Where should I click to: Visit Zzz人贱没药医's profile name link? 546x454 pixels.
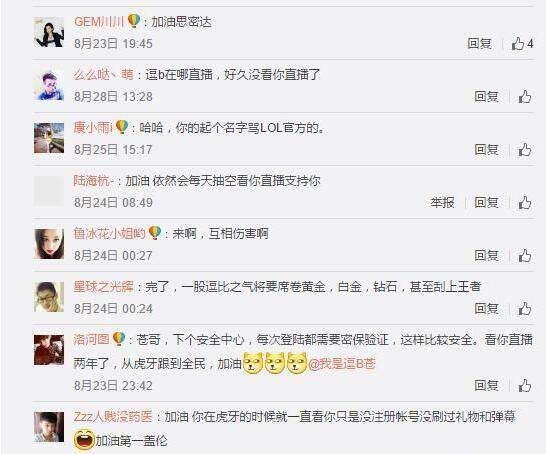(x=113, y=416)
